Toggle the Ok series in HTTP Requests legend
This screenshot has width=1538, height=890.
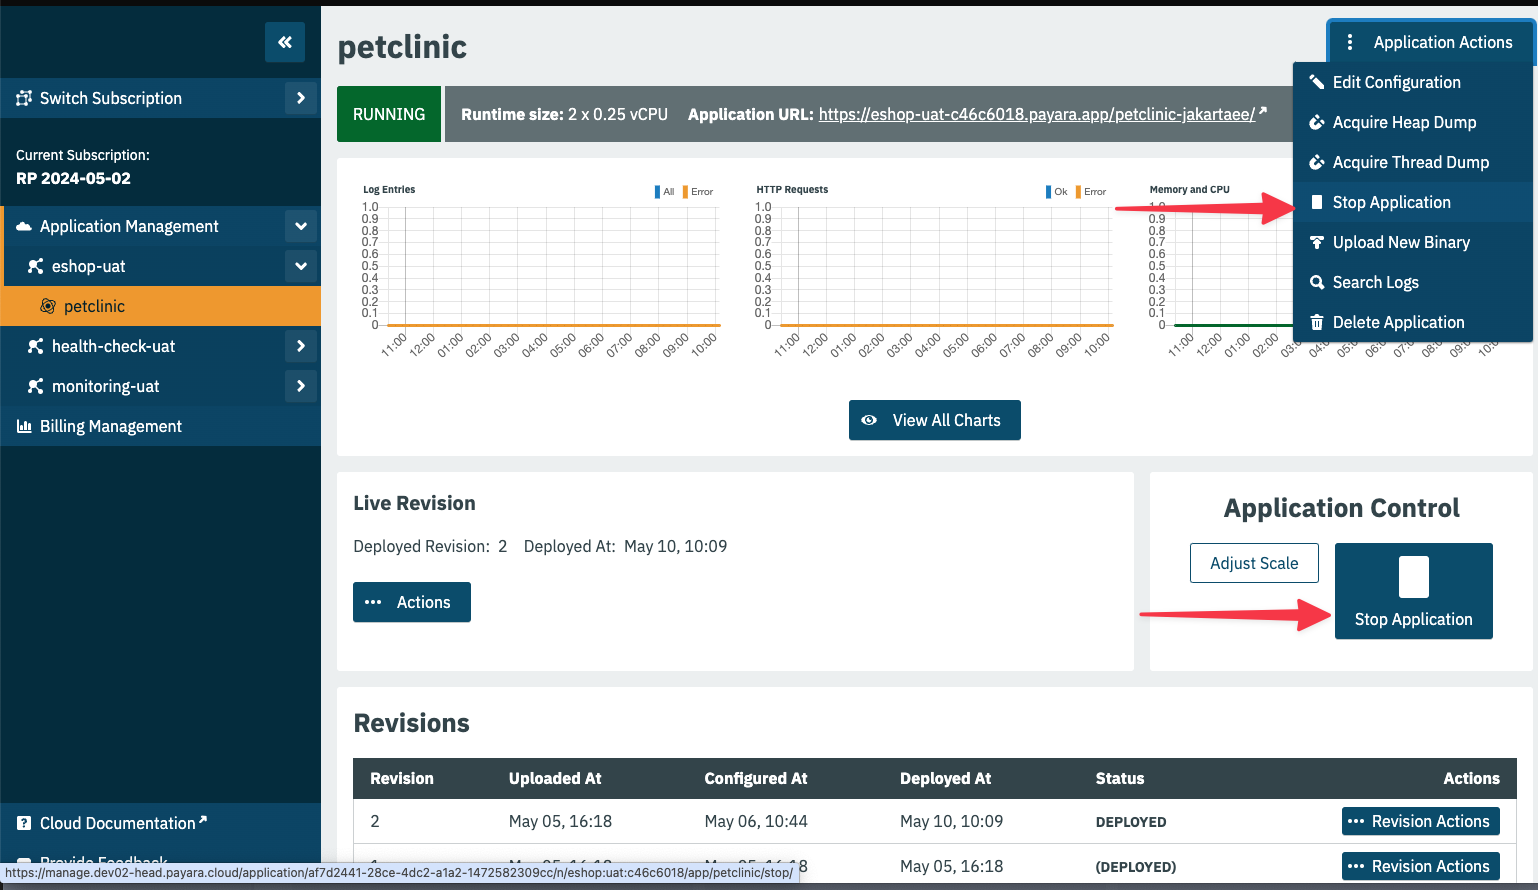1056,192
